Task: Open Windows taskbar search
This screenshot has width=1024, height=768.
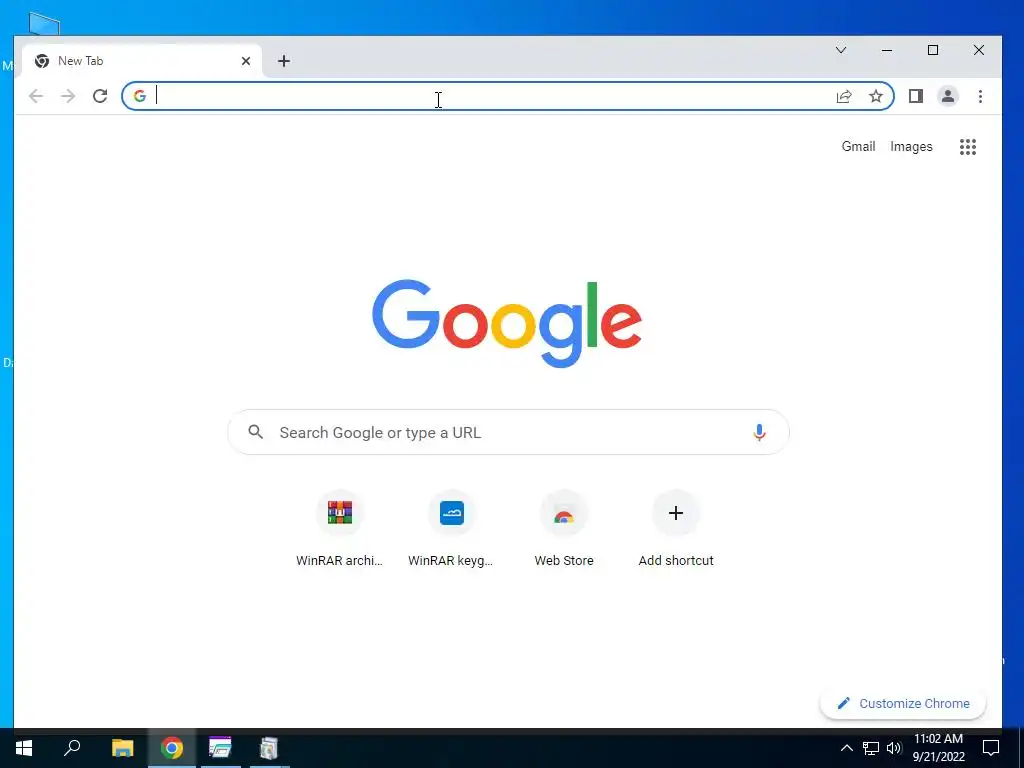Action: tap(72, 748)
